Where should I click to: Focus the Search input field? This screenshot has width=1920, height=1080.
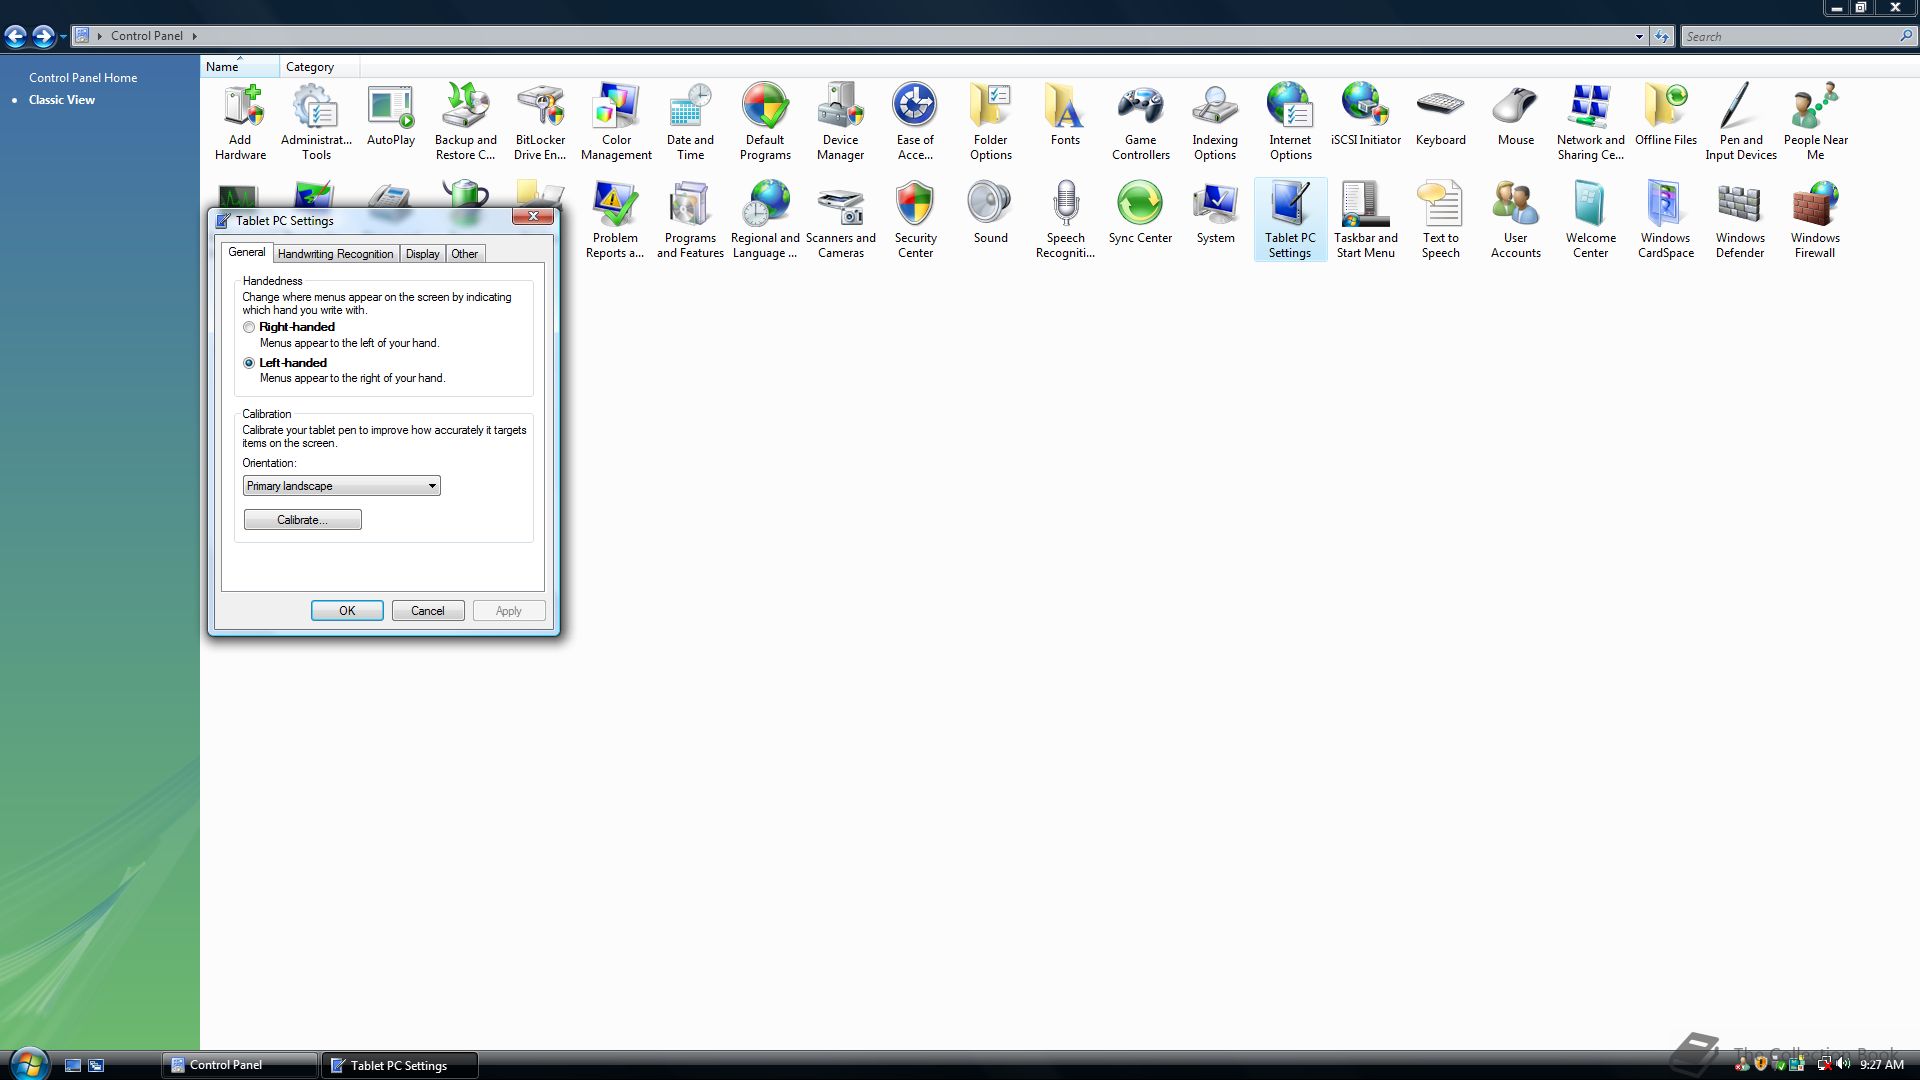point(1790,36)
